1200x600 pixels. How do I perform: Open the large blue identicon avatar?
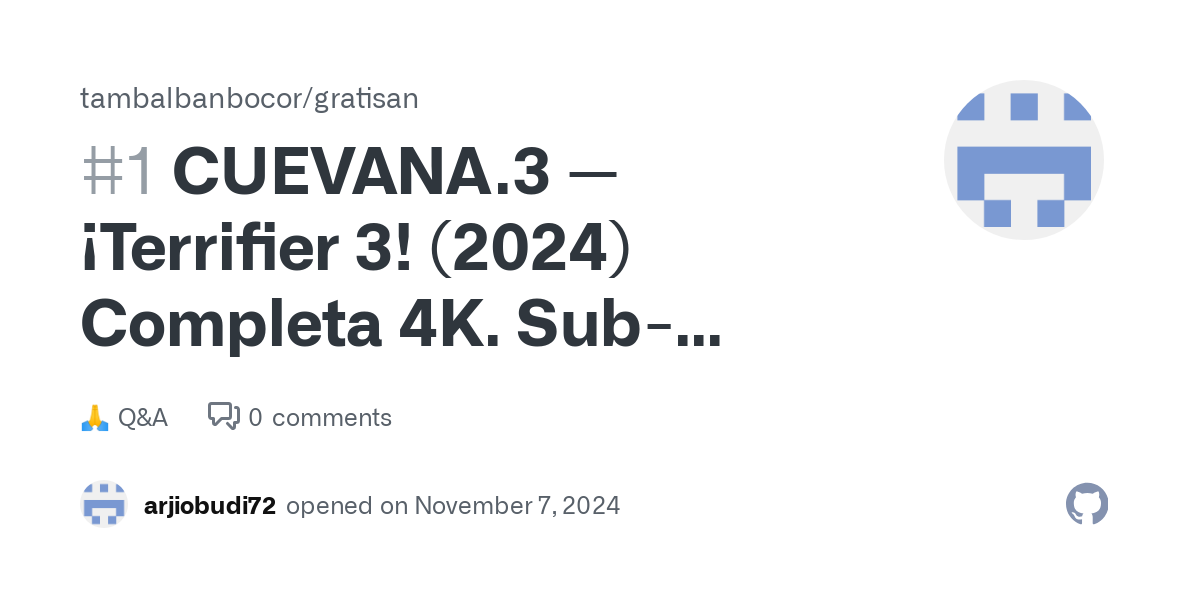[1024, 160]
